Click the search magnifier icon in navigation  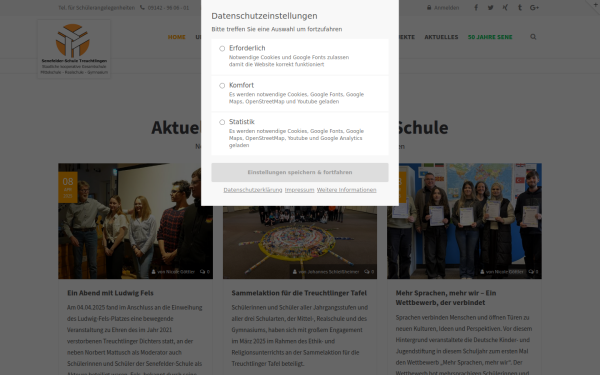coord(533,37)
